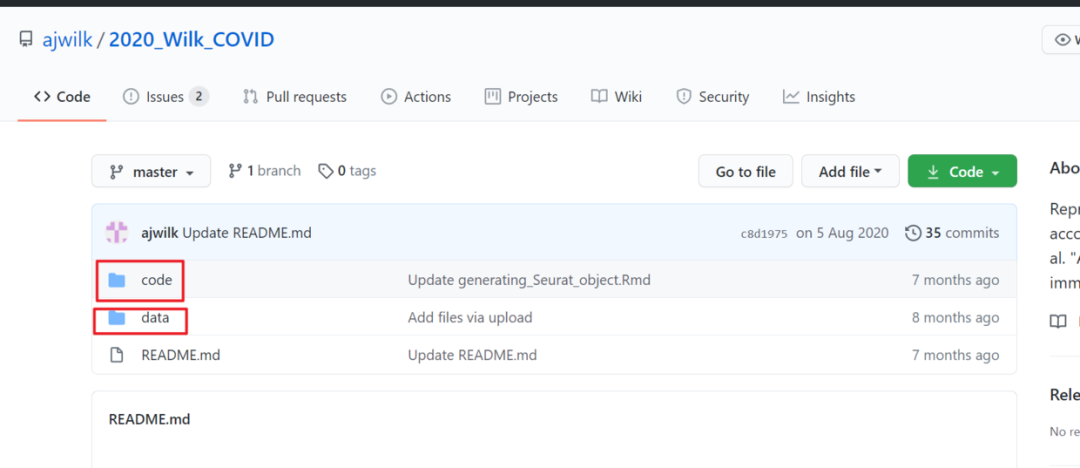Open the 2020_Wilk_COVID repository link

pyautogui.click(x=191, y=40)
